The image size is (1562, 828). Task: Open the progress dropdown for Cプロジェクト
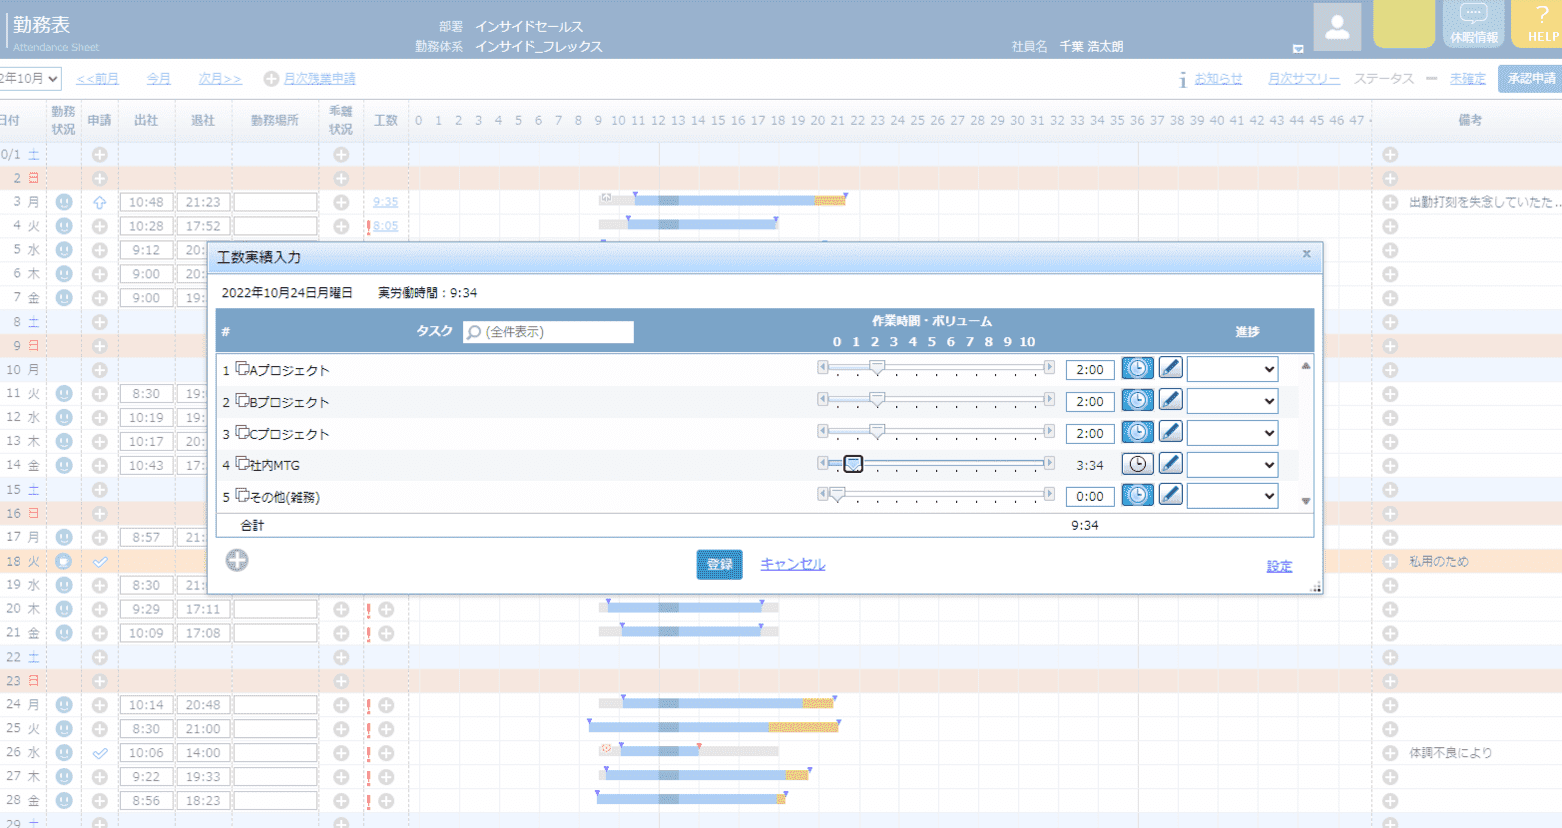1232,431
